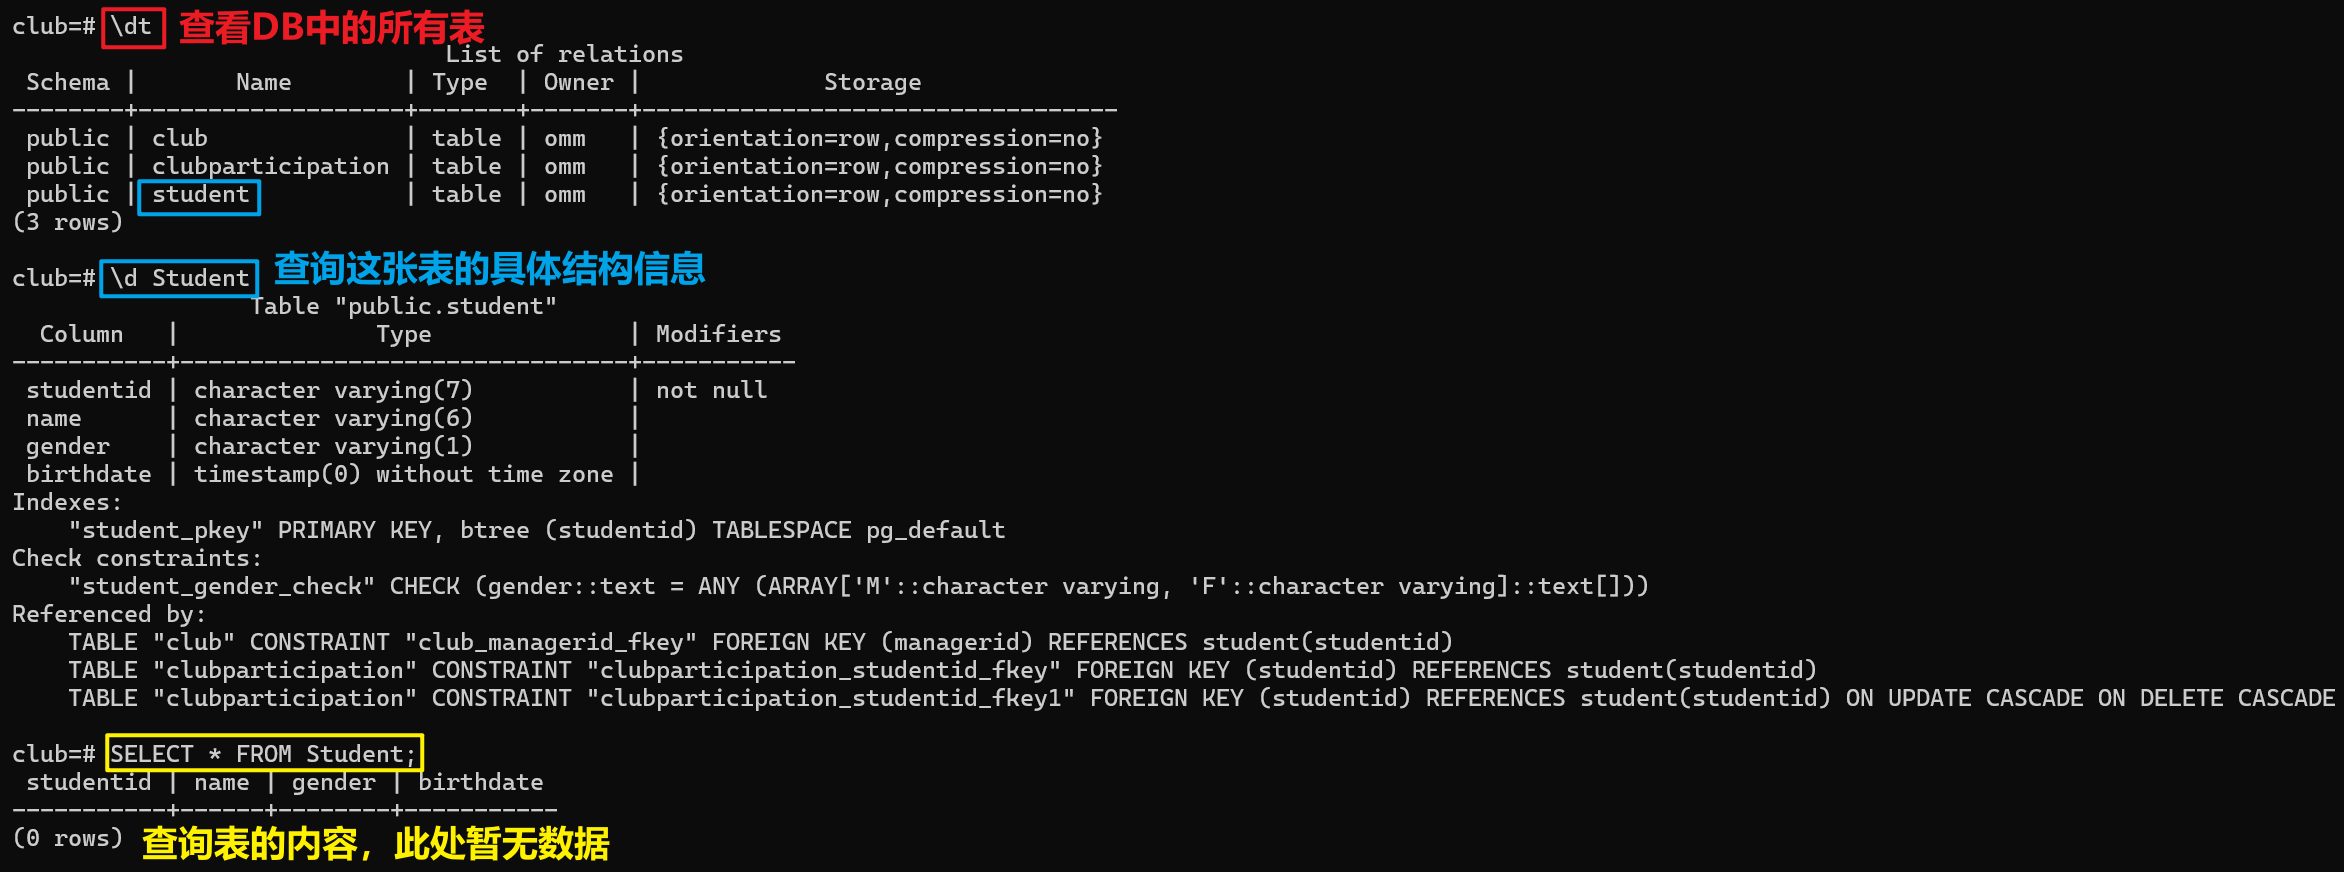Click the blue annotation 查询这张表的具体结构信息
This screenshot has width=2344, height=872.
click(x=489, y=268)
